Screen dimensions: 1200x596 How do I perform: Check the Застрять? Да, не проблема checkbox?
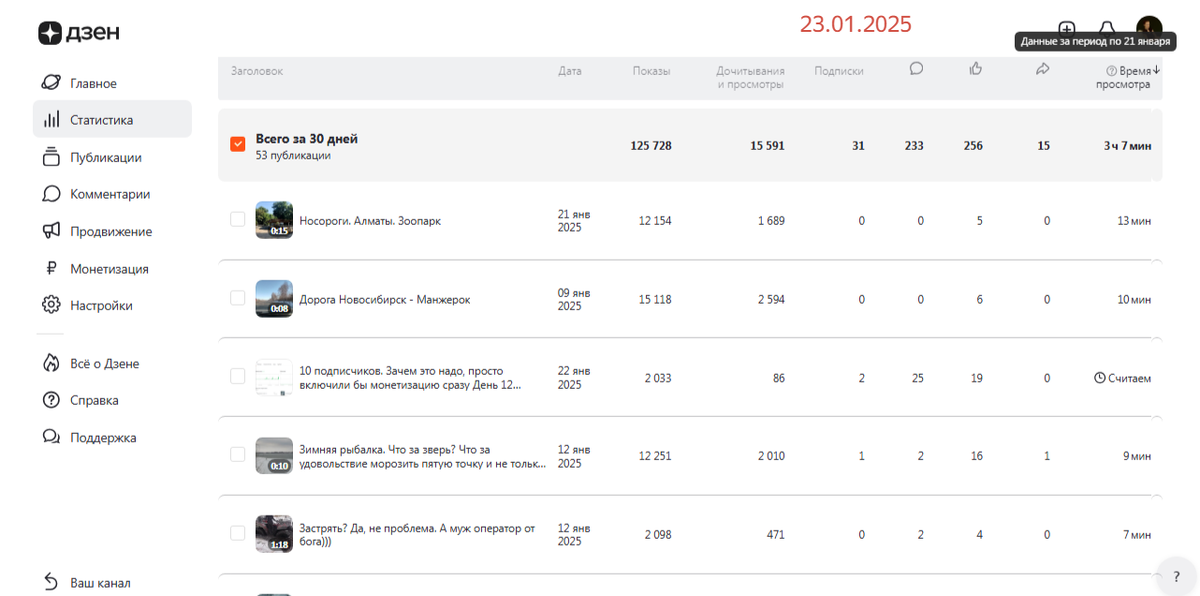click(238, 533)
